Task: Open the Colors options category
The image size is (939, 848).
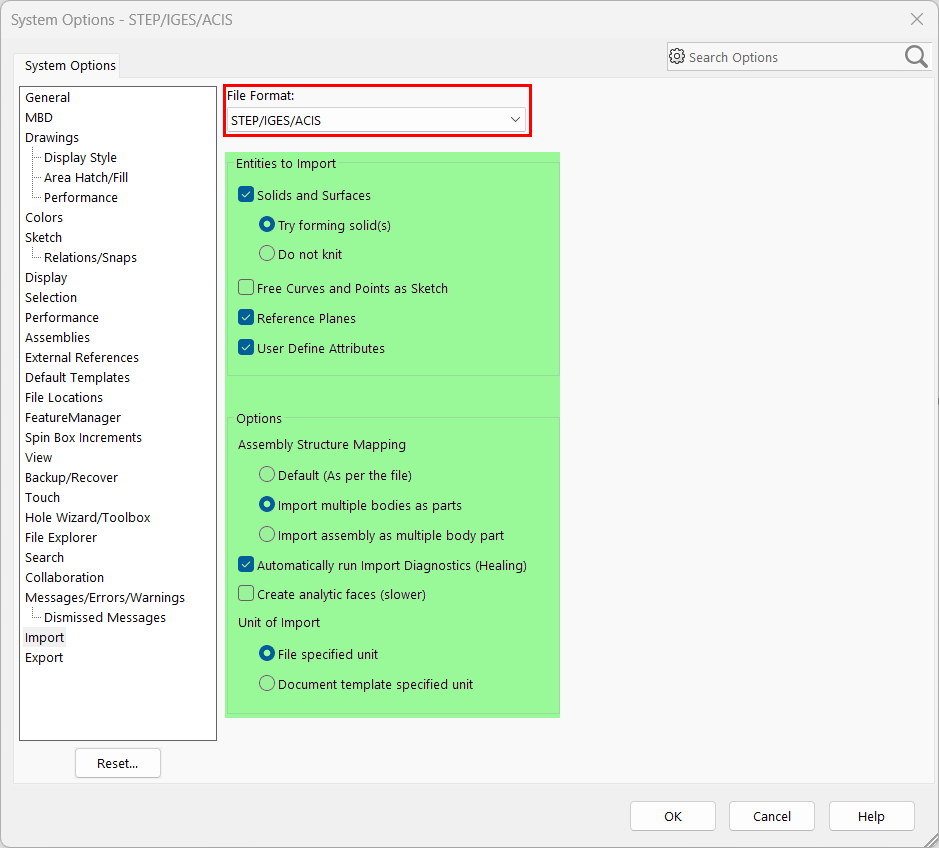Action: [x=44, y=217]
